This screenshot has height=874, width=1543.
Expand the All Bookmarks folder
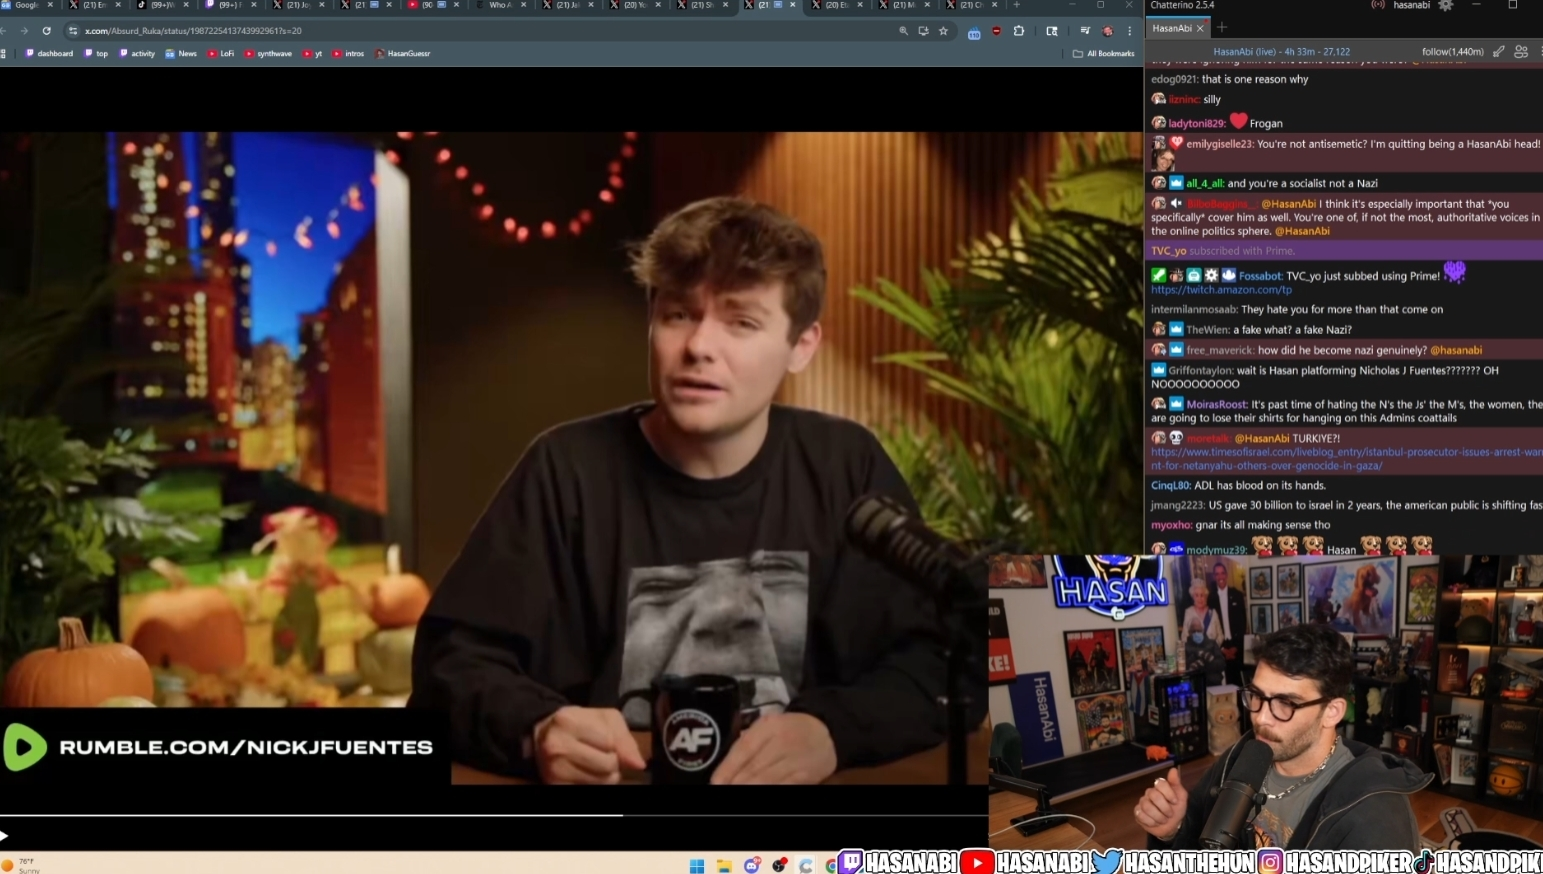[x=1103, y=53]
